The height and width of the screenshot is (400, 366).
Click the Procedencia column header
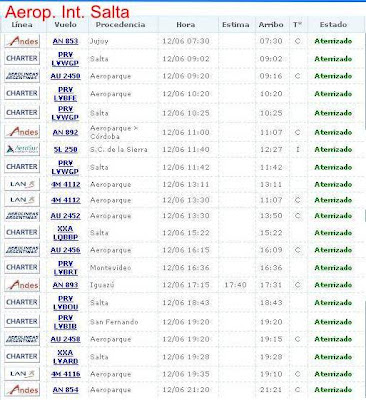tap(120, 25)
